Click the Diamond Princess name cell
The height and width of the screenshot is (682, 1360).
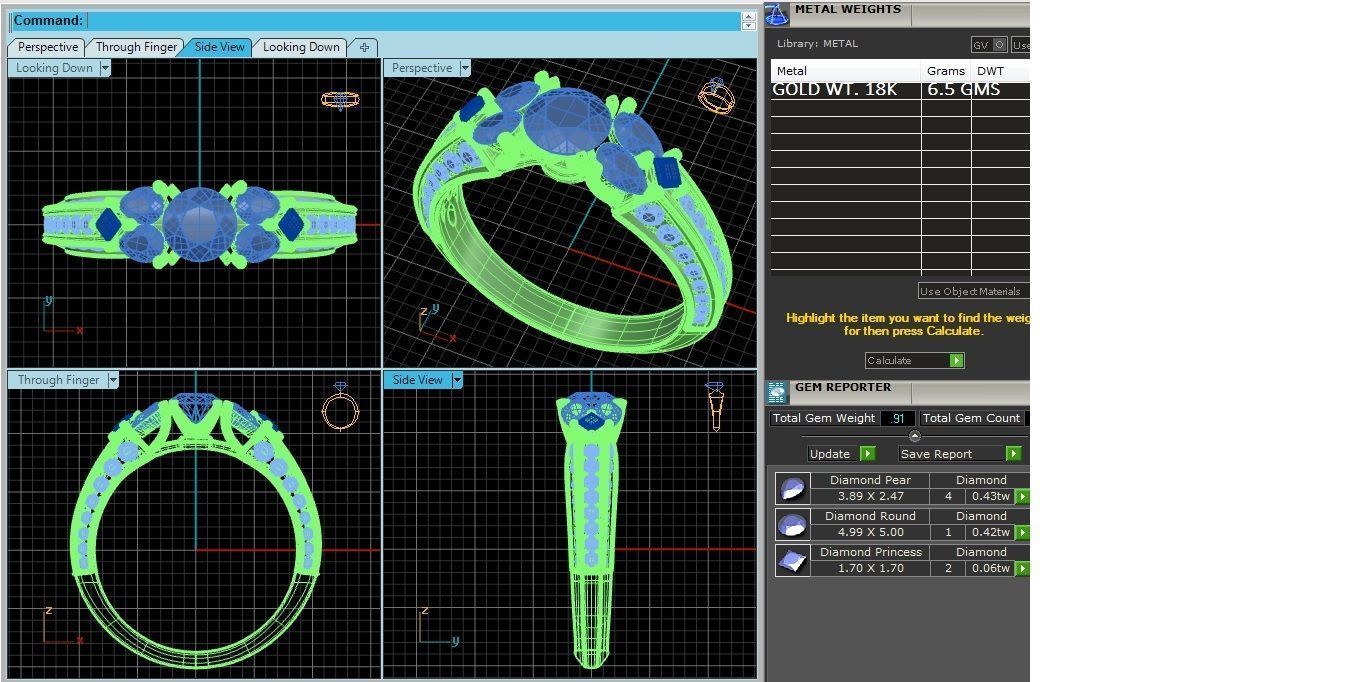pos(870,552)
